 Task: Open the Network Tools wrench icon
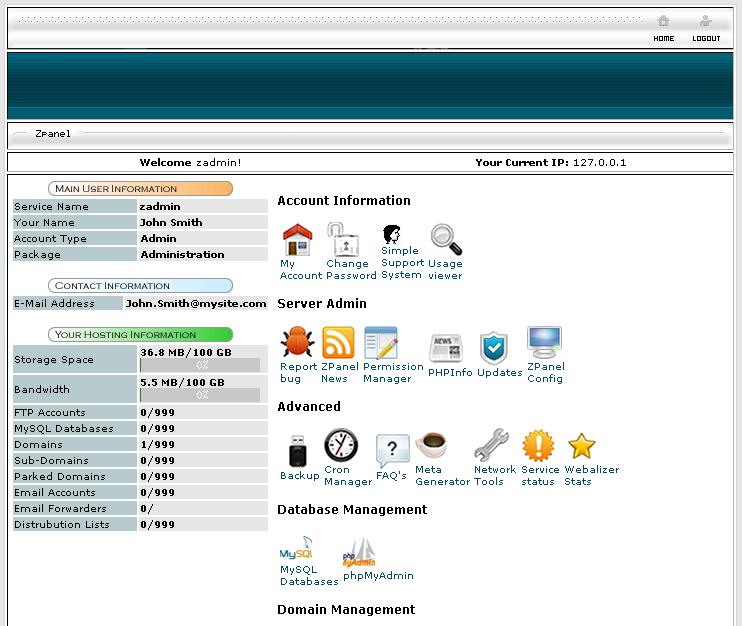492,446
